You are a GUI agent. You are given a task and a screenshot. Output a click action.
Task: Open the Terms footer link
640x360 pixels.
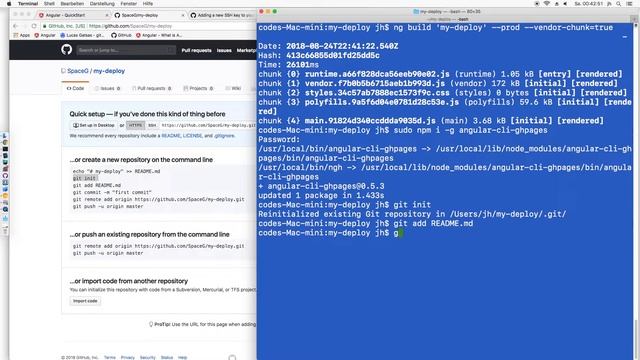[109, 357]
